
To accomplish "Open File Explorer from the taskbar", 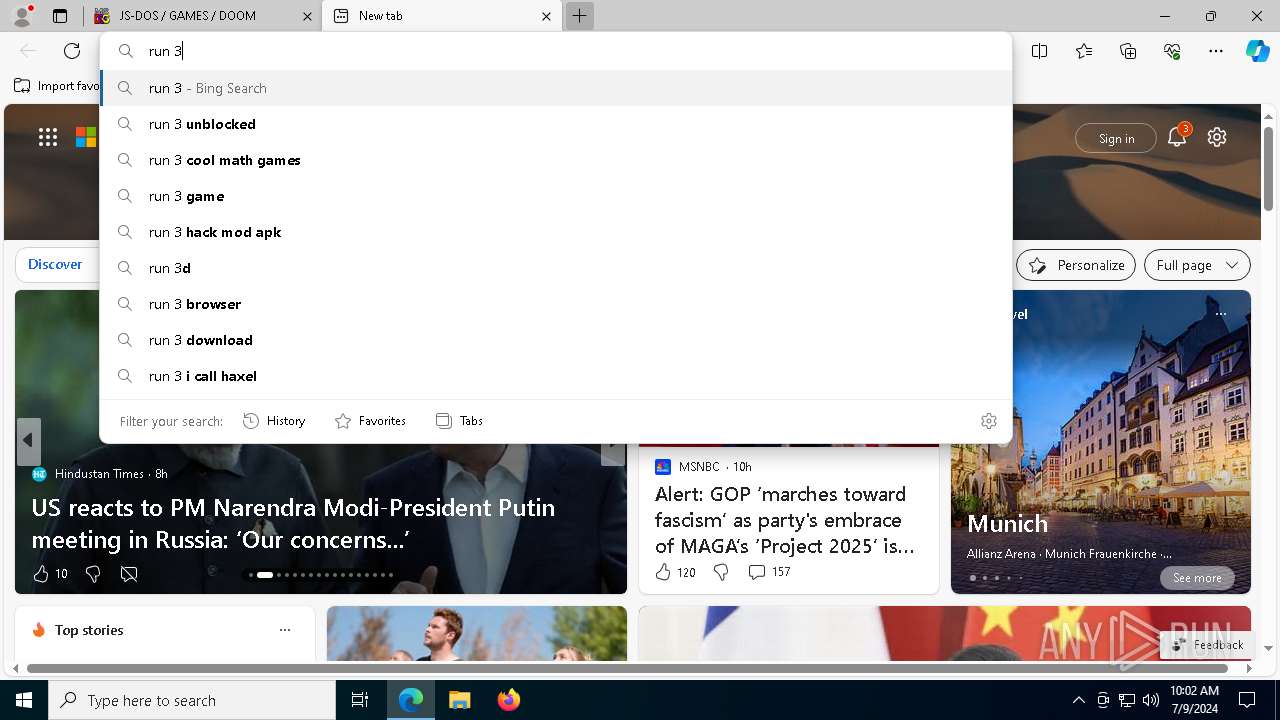I will click(x=459, y=700).
